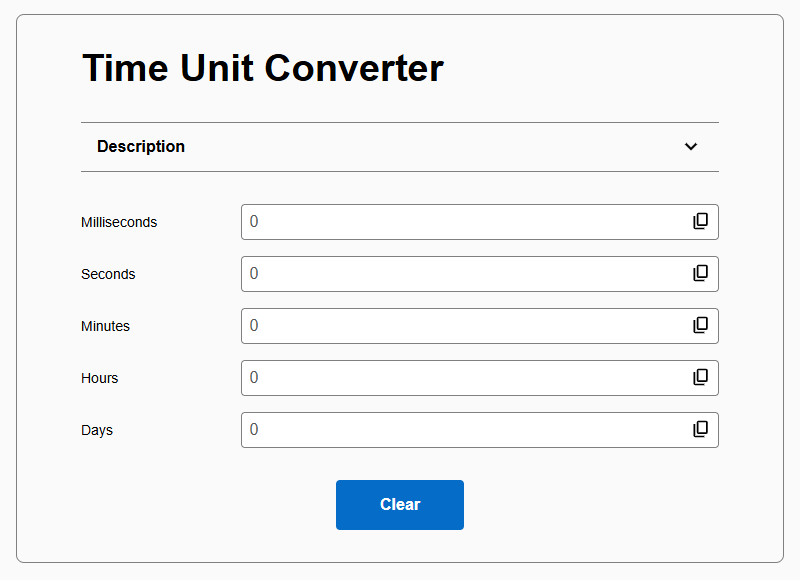Copy the Seconds value using its icon
This screenshot has height=580, width=800.
[x=700, y=274]
